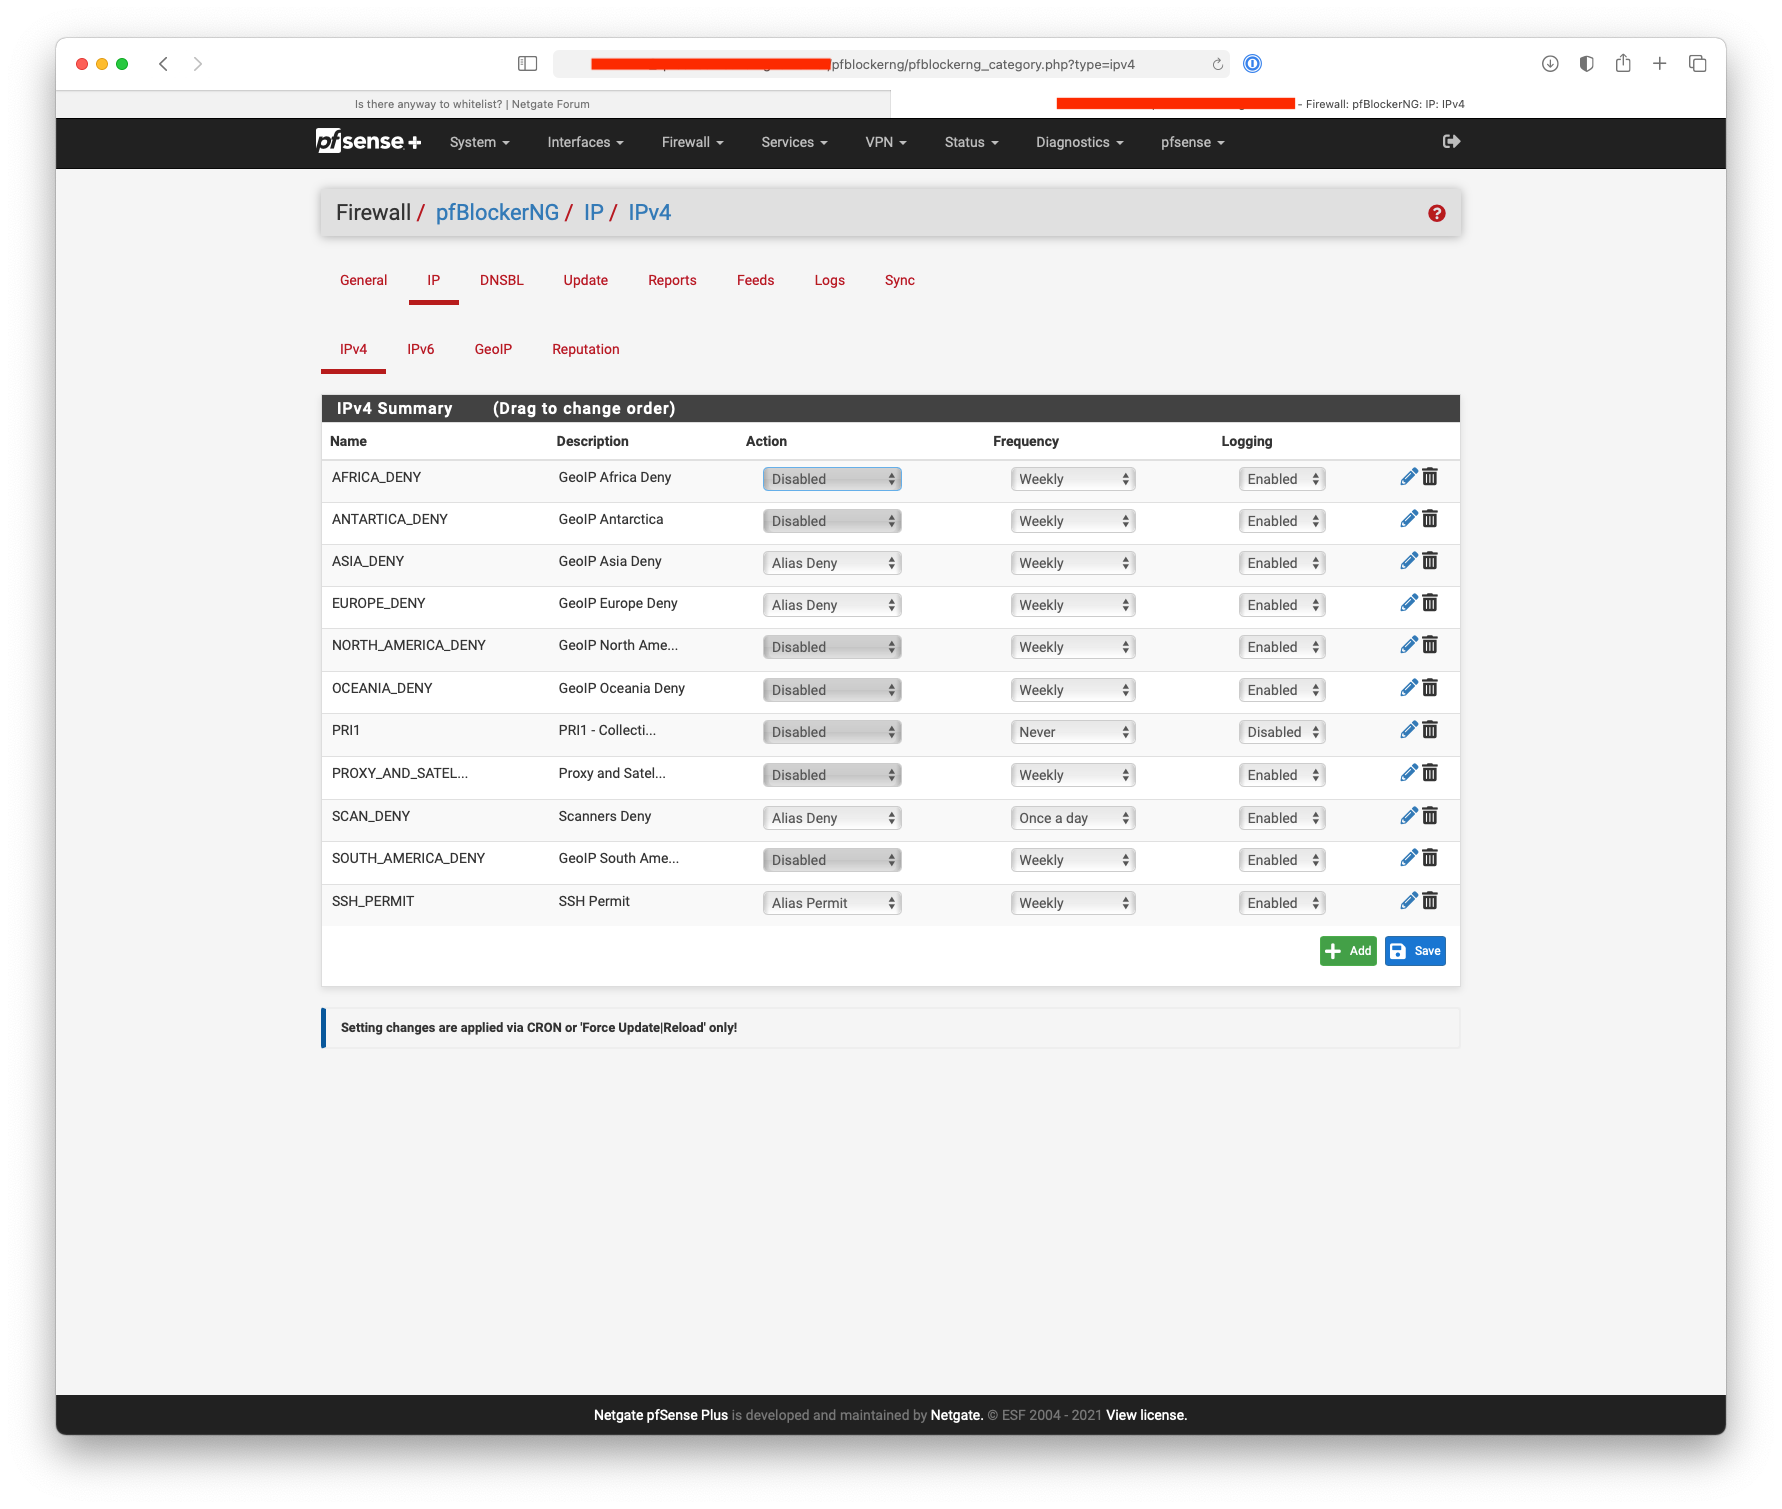Edit the PRI1 alias with pencil icon
The width and height of the screenshot is (1782, 1509).
click(1408, 730)
